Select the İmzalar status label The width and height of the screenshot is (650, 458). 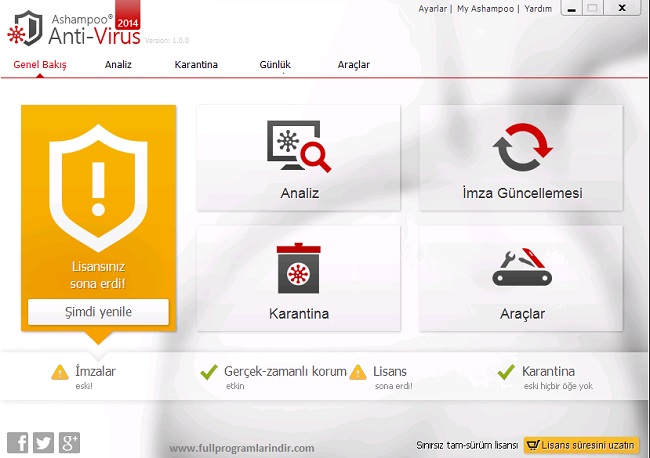coord(95,371)
